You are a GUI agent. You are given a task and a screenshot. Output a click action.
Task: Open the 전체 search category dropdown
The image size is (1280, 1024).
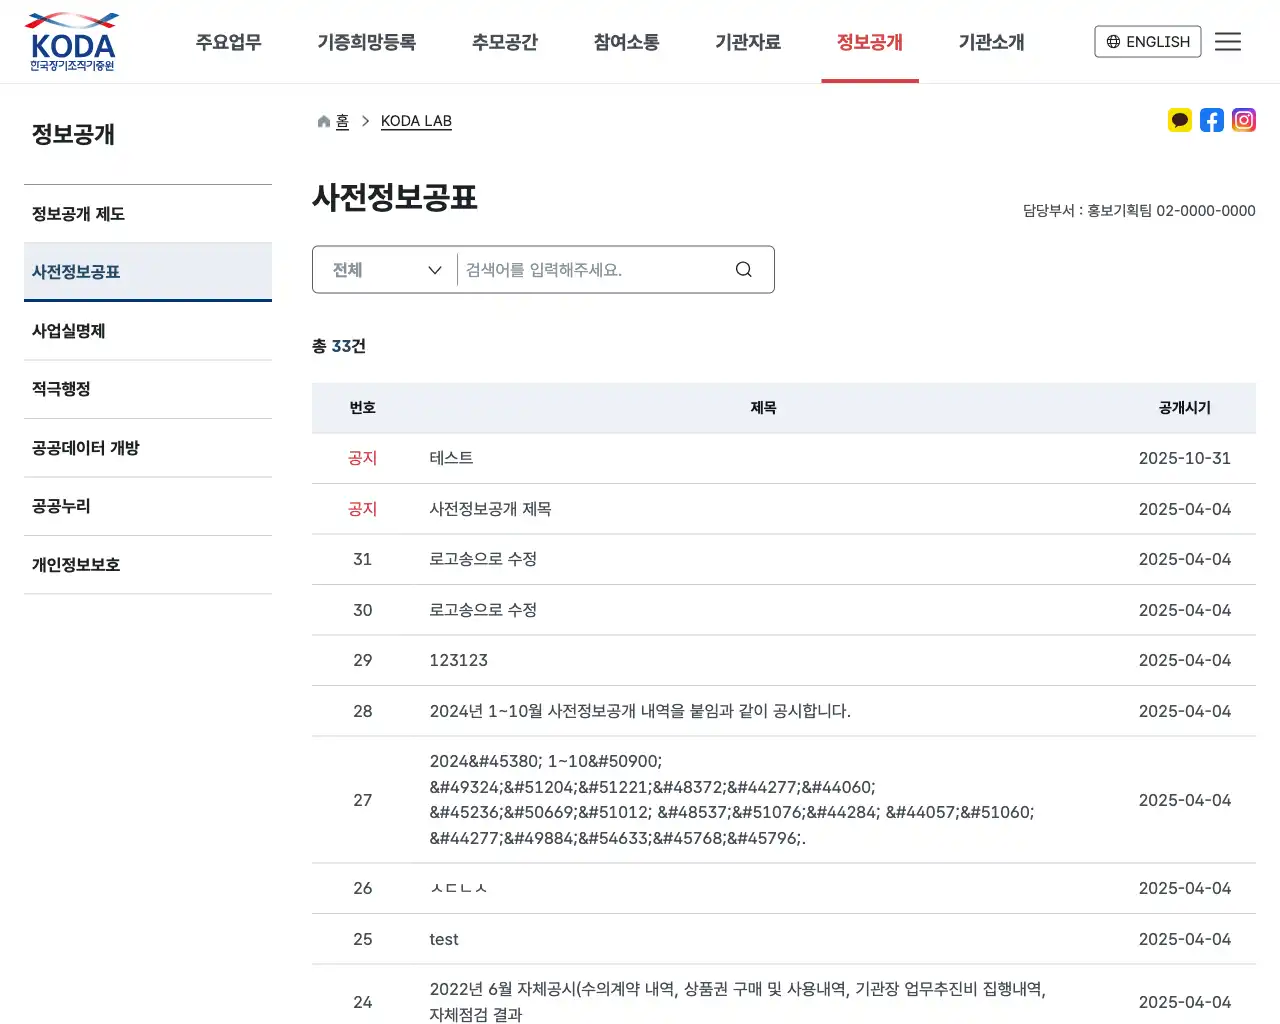pyautogui.click(x=383, y=269)
